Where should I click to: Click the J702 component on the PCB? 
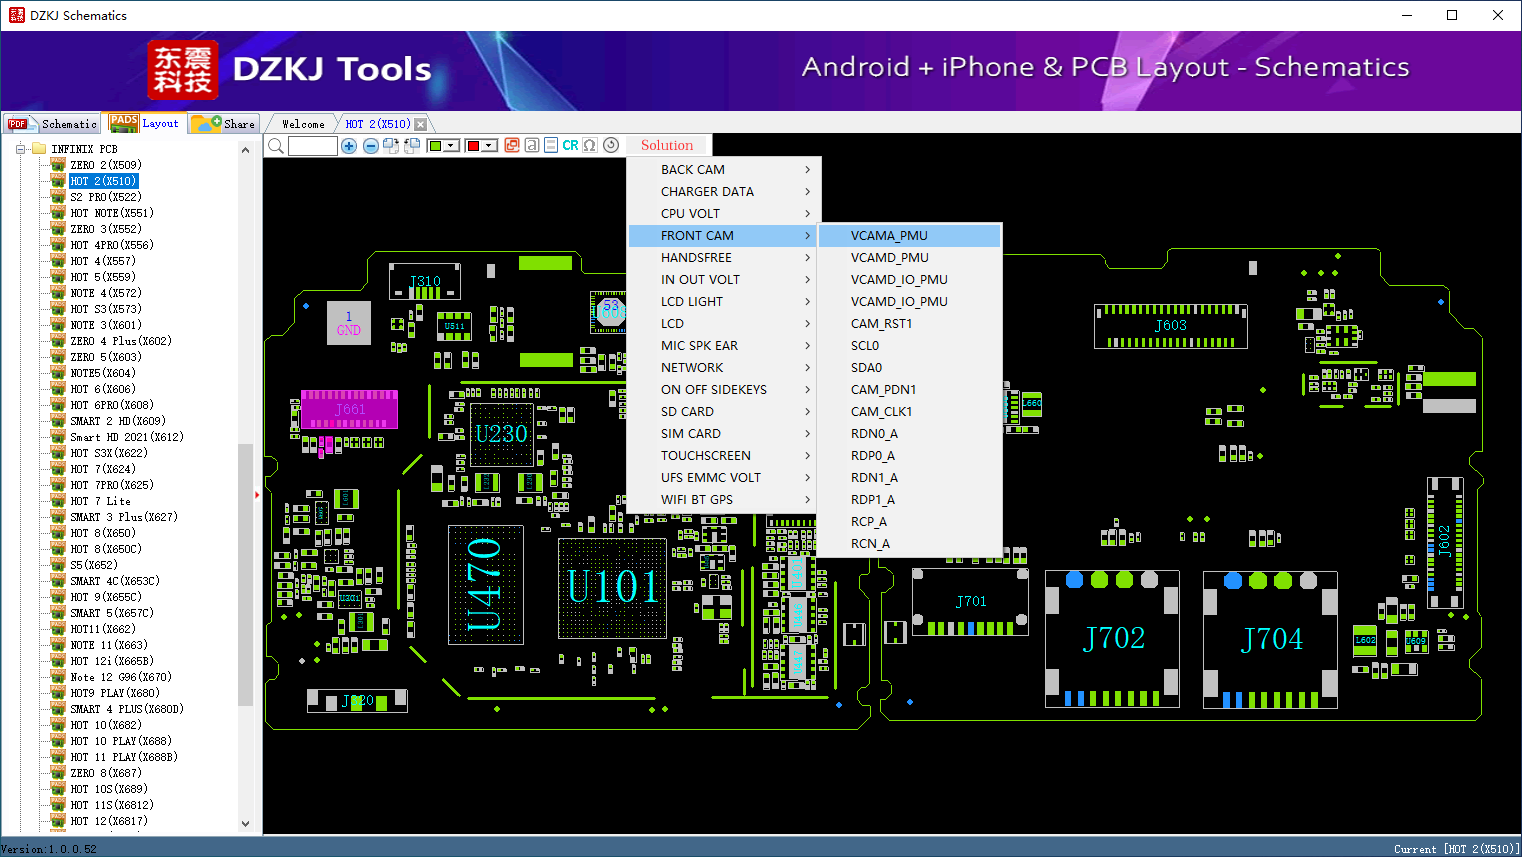(1113, 638)
